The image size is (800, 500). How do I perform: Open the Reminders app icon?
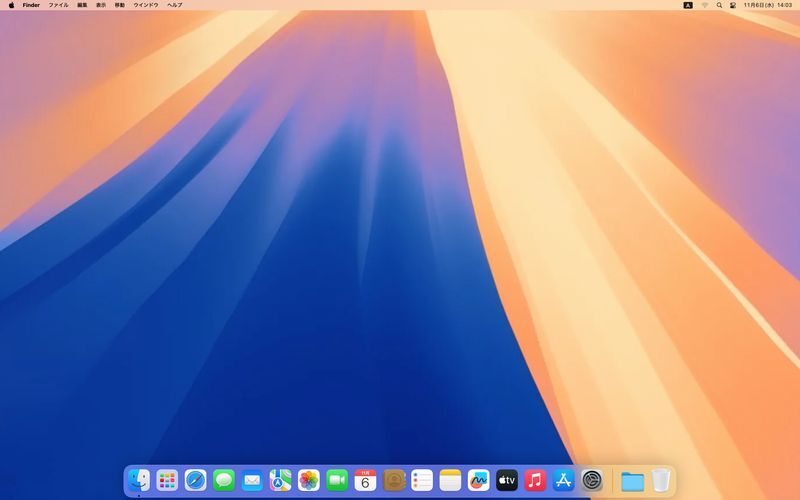click(x=422, y=481)
